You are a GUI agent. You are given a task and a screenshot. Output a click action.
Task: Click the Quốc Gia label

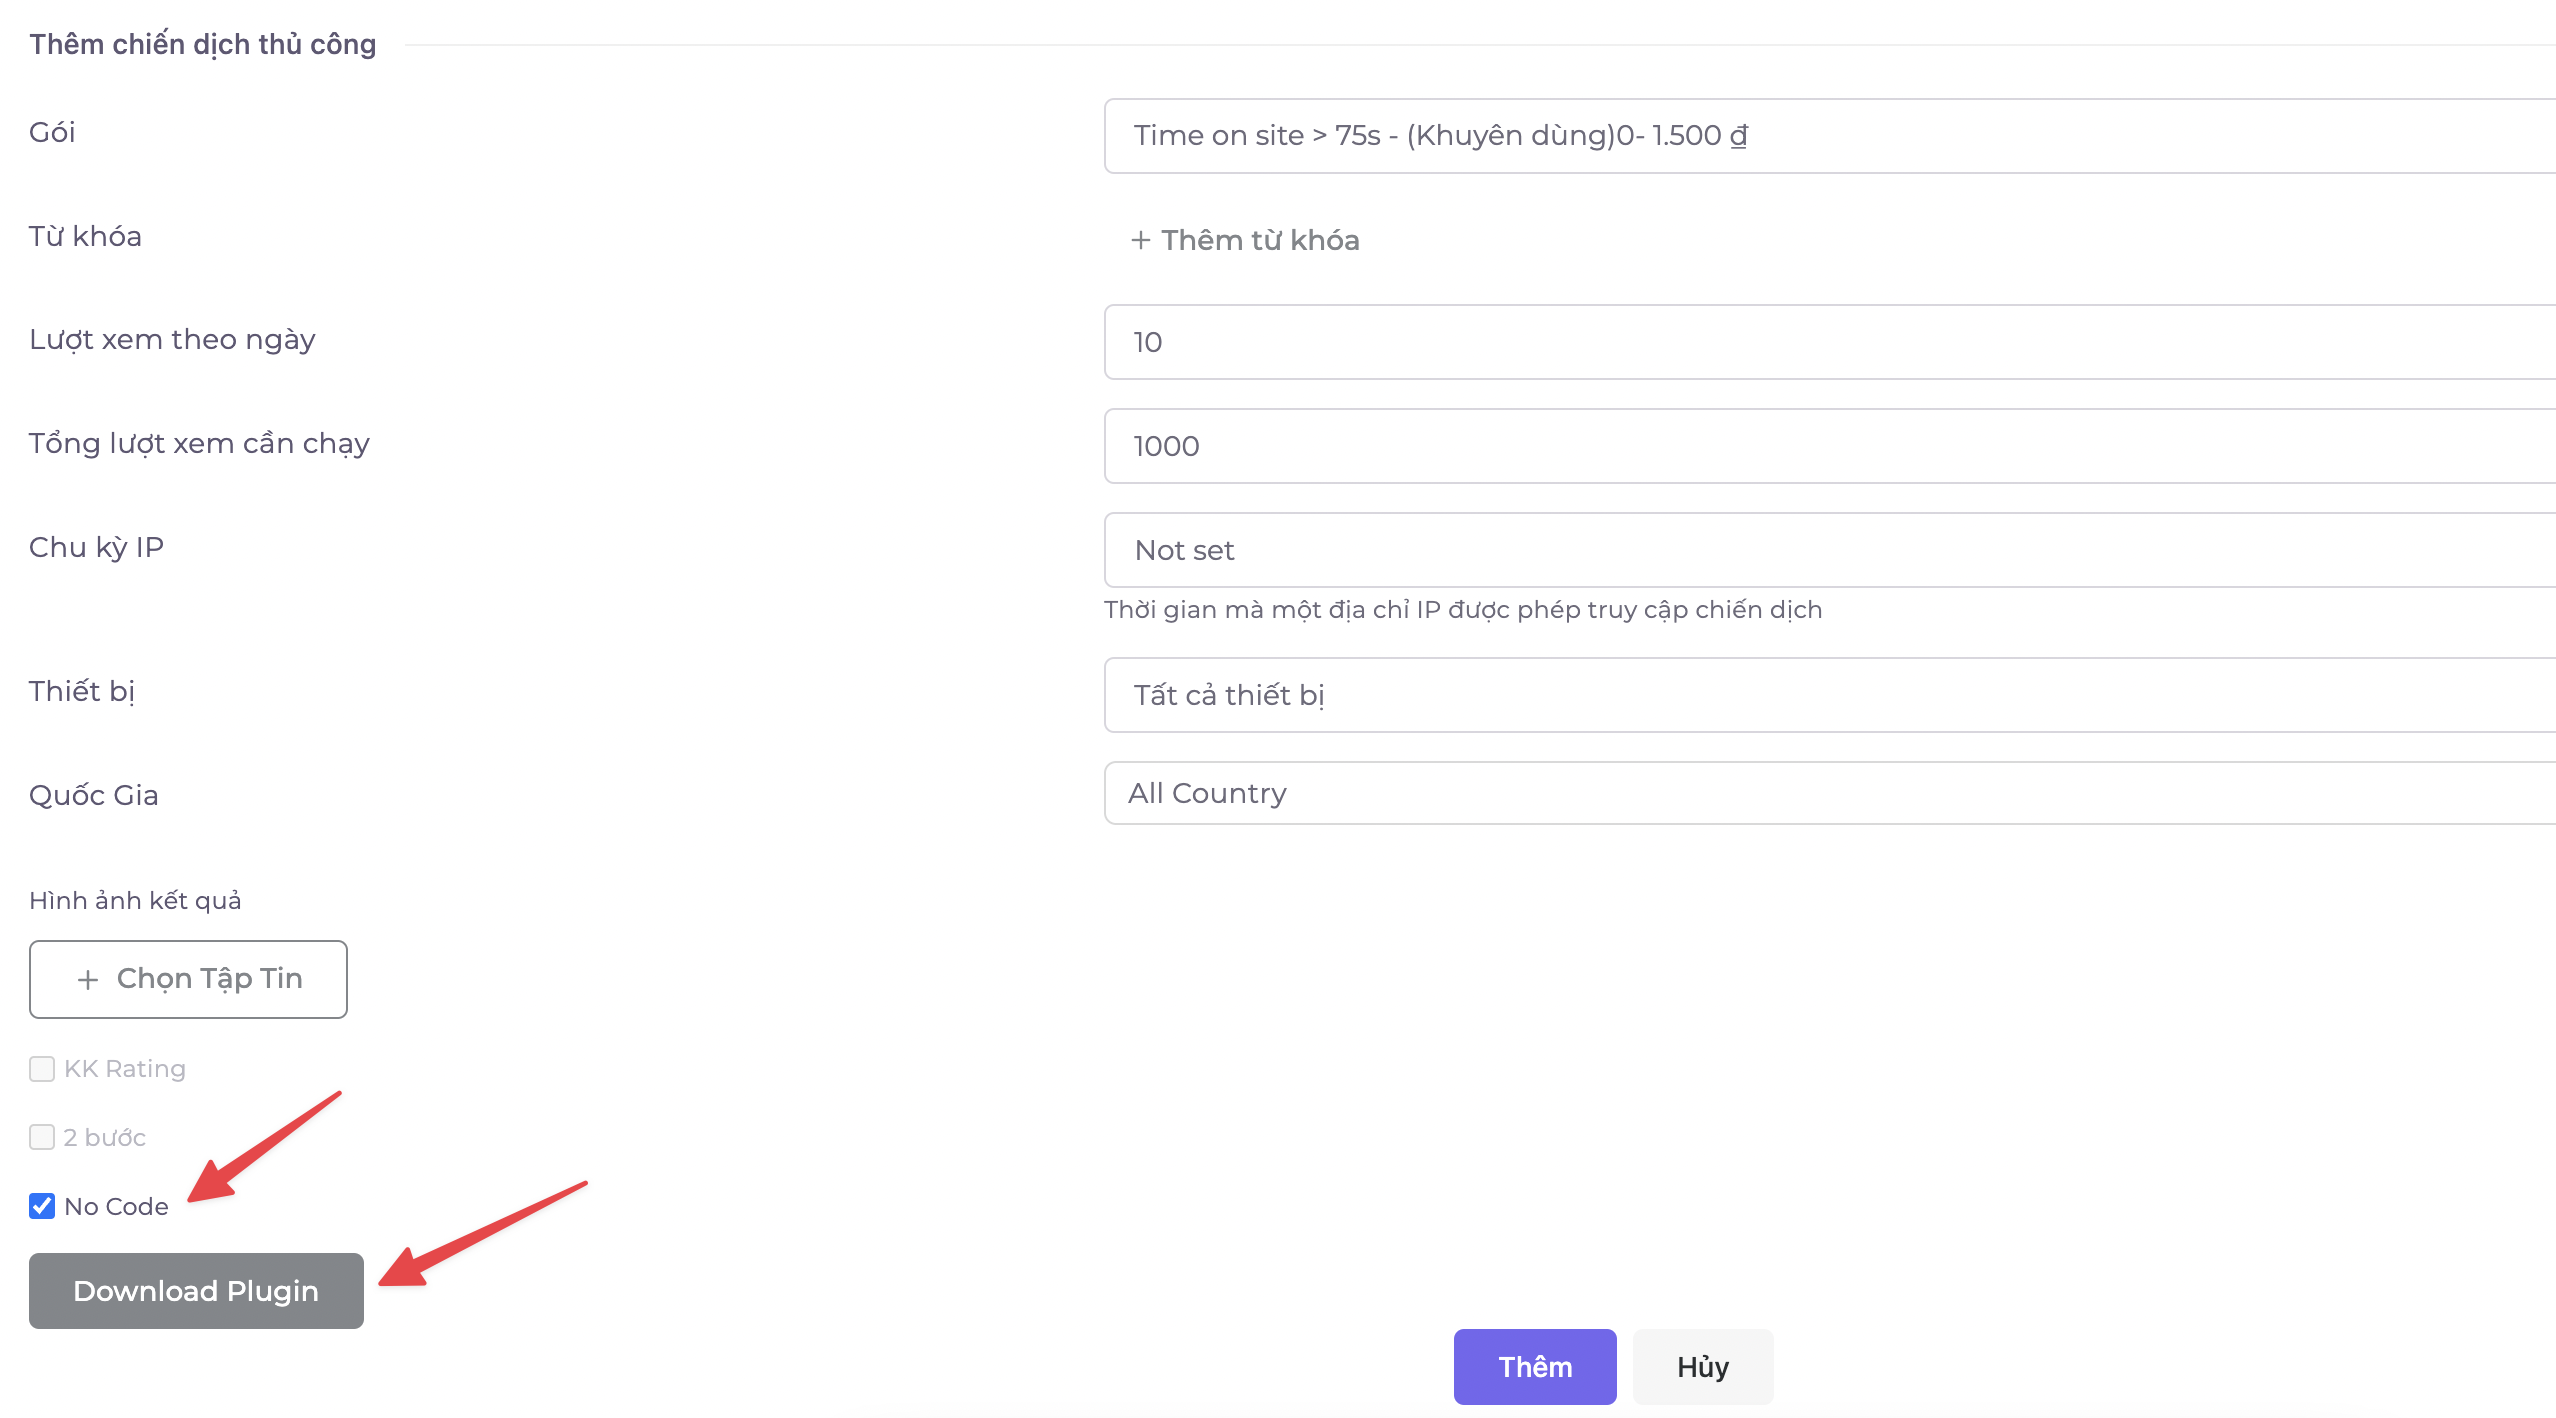(94, 796)
